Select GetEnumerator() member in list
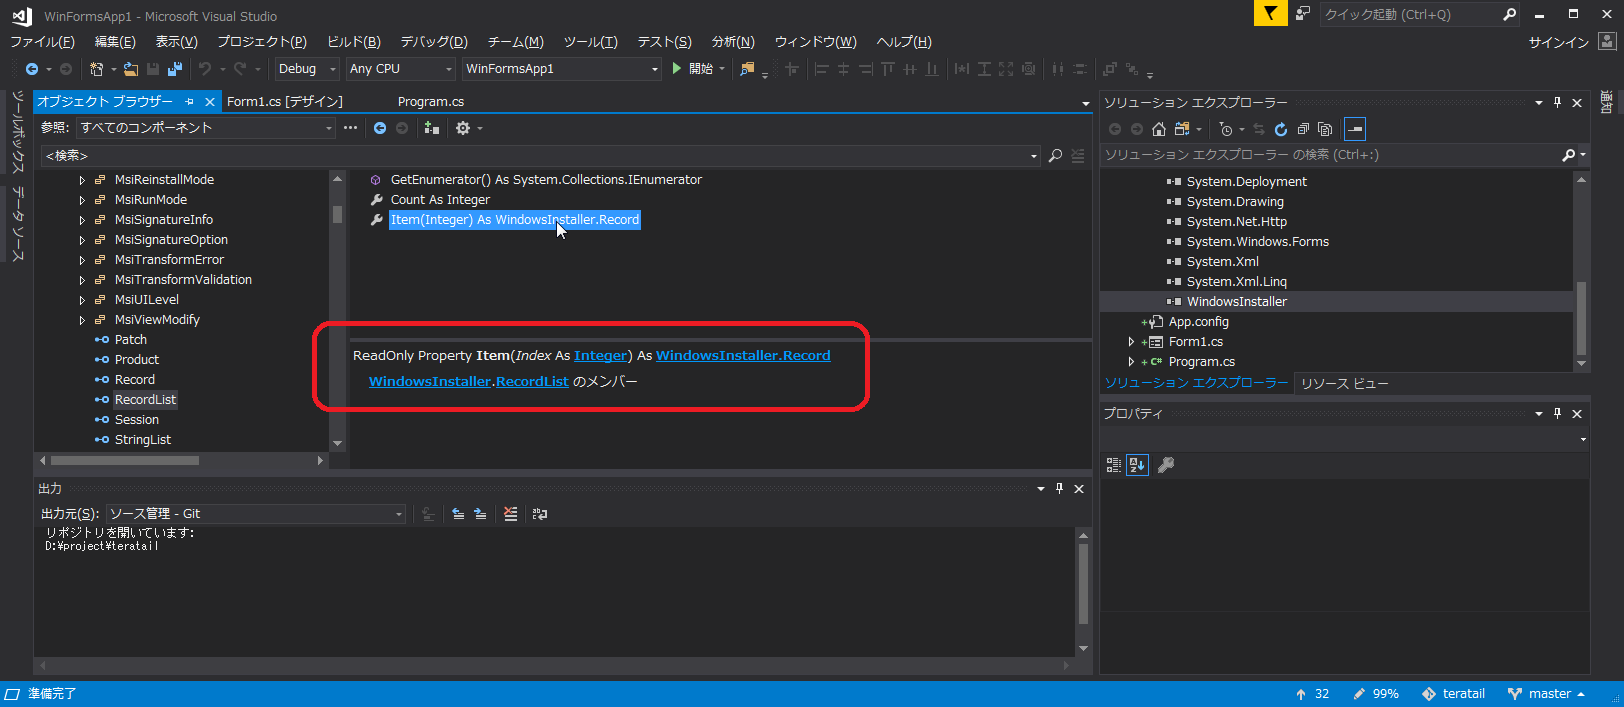 tap(546, 180)
